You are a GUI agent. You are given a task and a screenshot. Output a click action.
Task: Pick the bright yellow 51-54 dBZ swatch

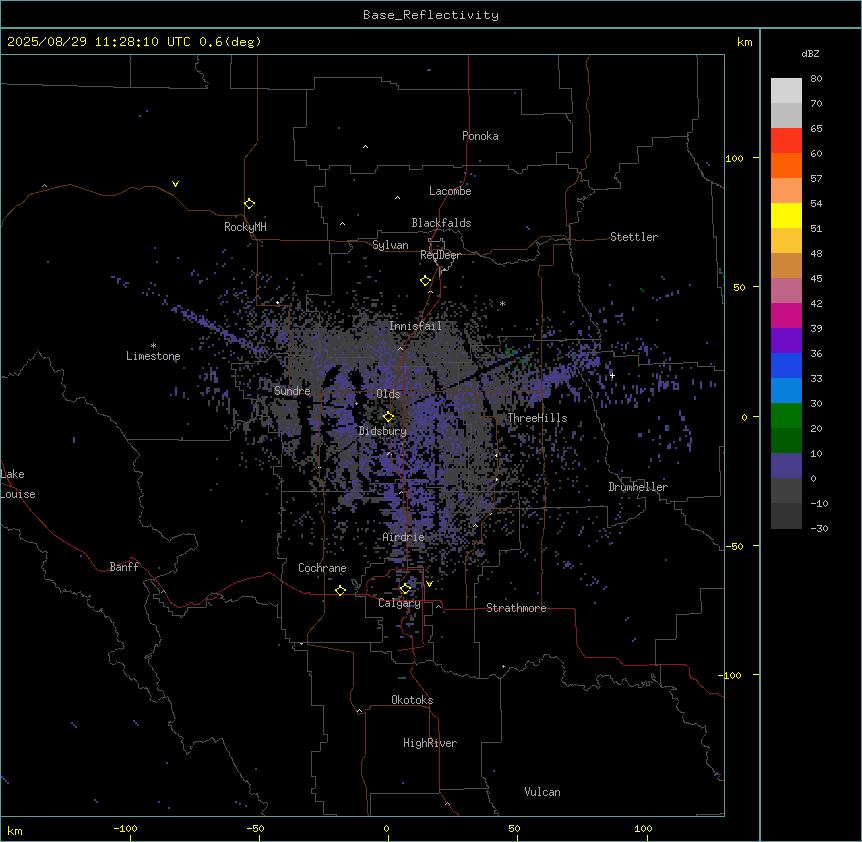coord(786,216)
